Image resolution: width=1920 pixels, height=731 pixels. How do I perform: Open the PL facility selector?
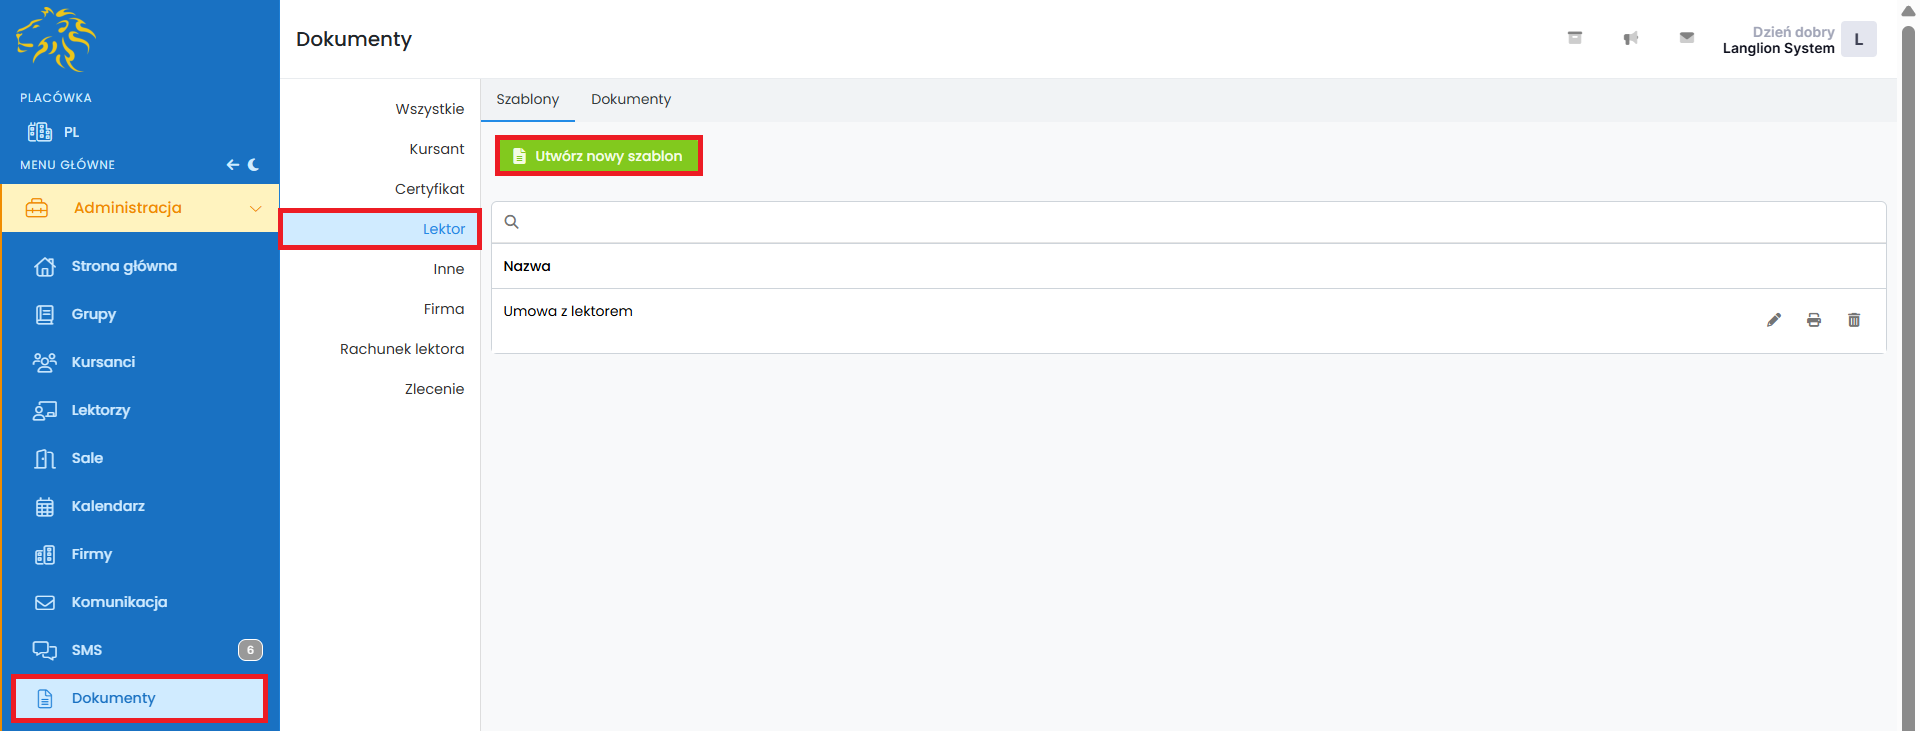click(x=54, y=132)
